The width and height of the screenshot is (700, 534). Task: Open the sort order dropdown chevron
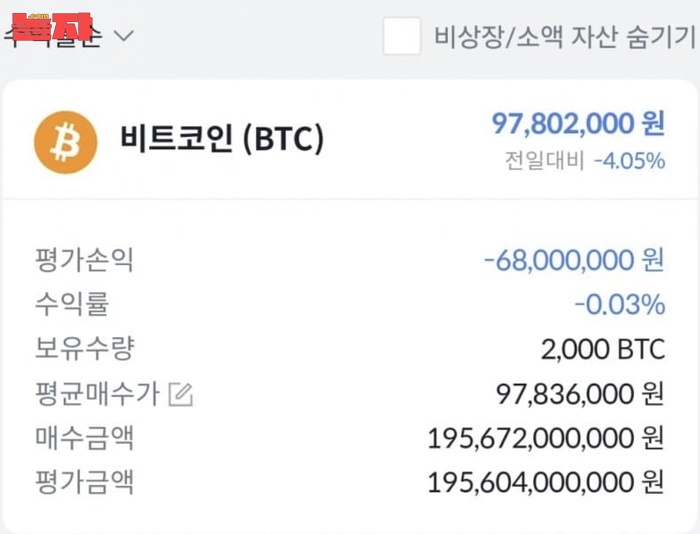(123, 37)
